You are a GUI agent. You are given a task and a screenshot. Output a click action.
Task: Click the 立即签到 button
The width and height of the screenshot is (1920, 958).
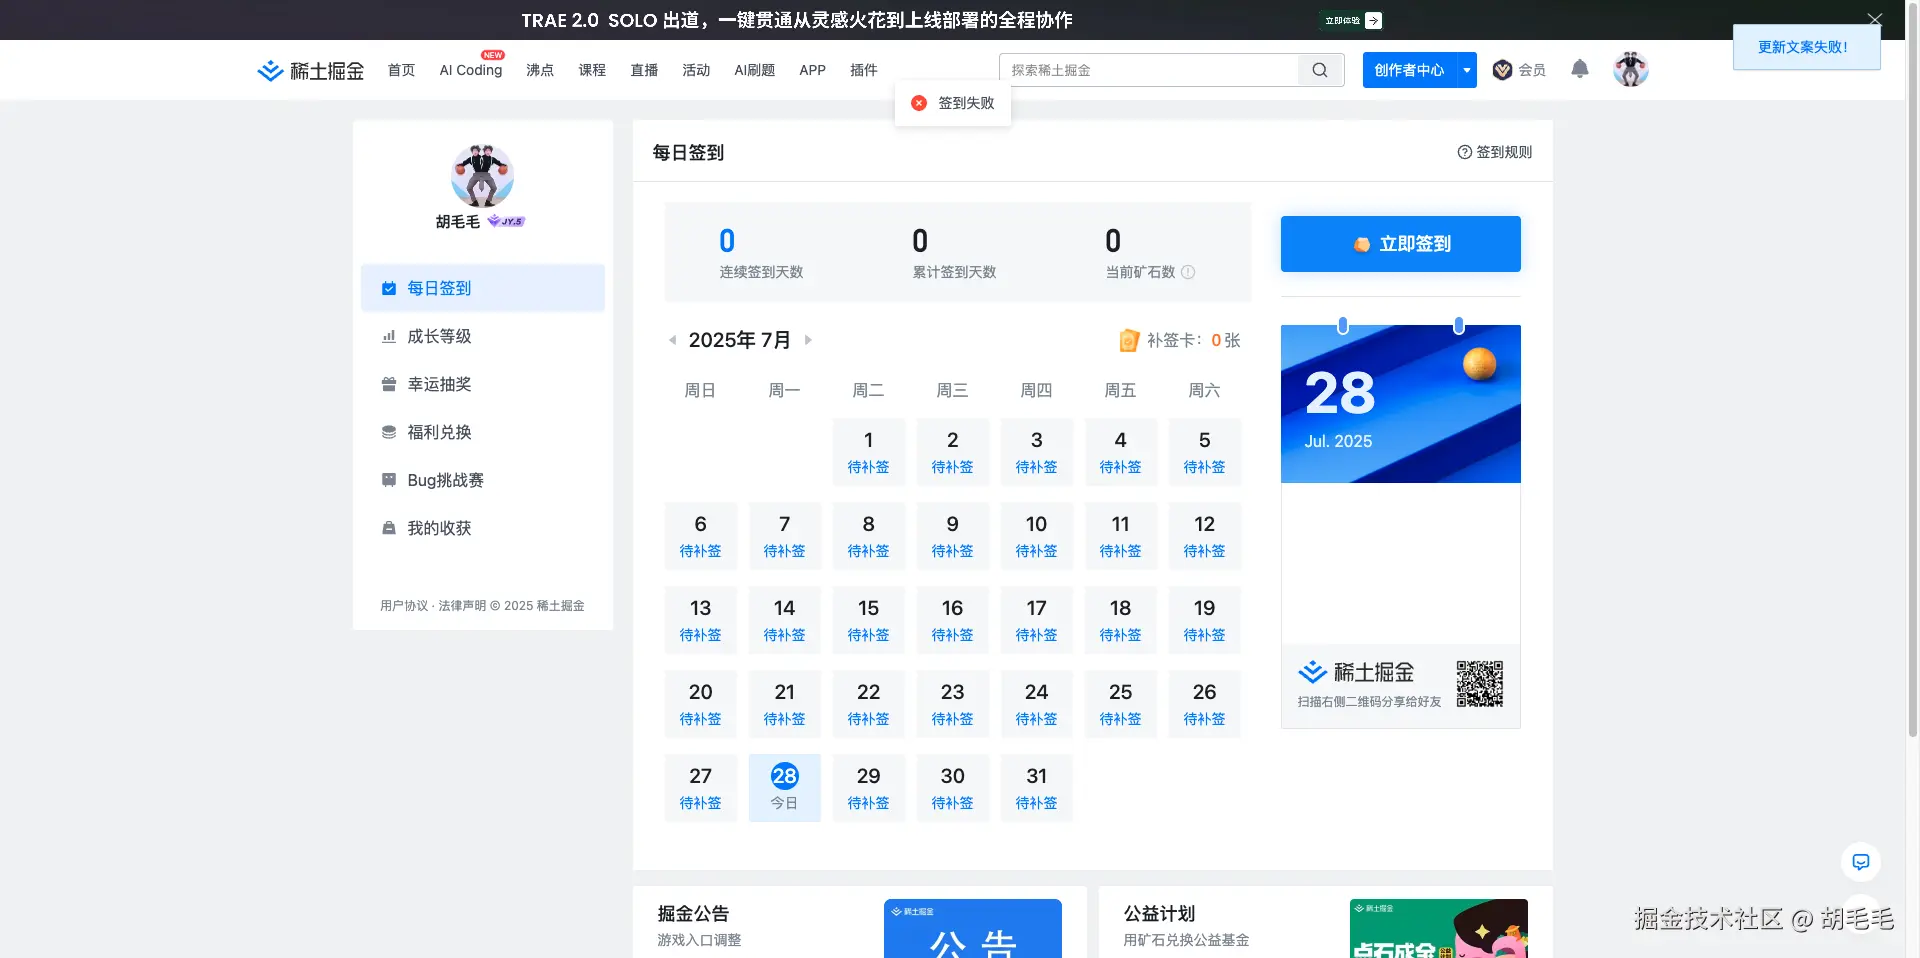[1399, 243]
